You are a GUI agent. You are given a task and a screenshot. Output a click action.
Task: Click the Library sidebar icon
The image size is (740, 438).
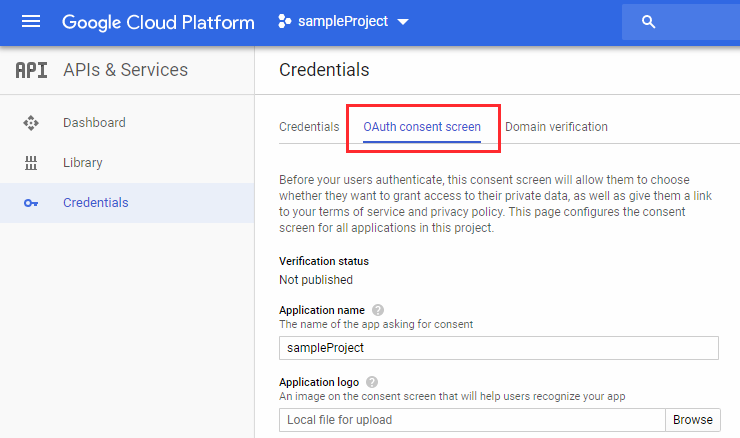31,163
